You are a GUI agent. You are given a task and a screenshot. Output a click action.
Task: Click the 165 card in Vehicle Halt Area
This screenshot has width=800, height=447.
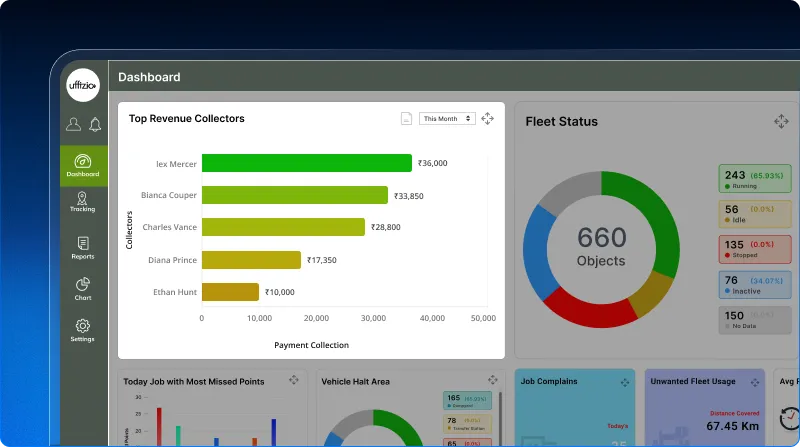pyautogui.click(x=467, y=401)
